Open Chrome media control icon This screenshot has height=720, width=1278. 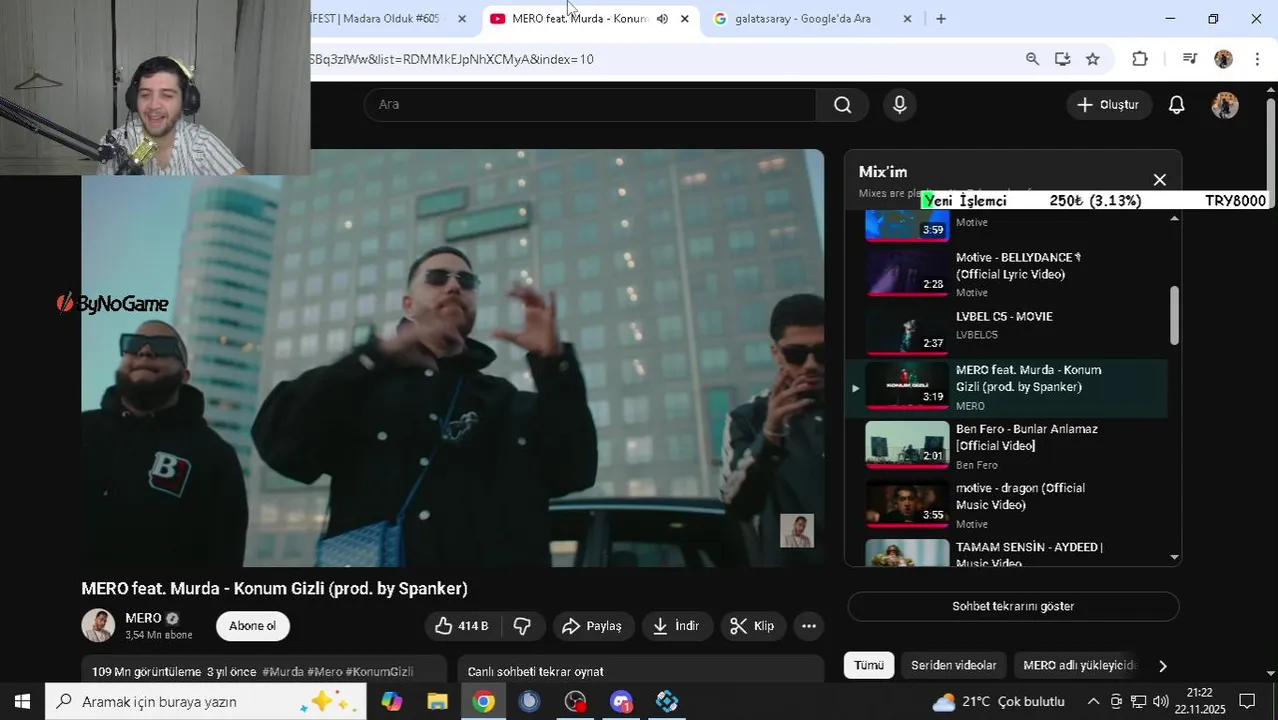1189,59
